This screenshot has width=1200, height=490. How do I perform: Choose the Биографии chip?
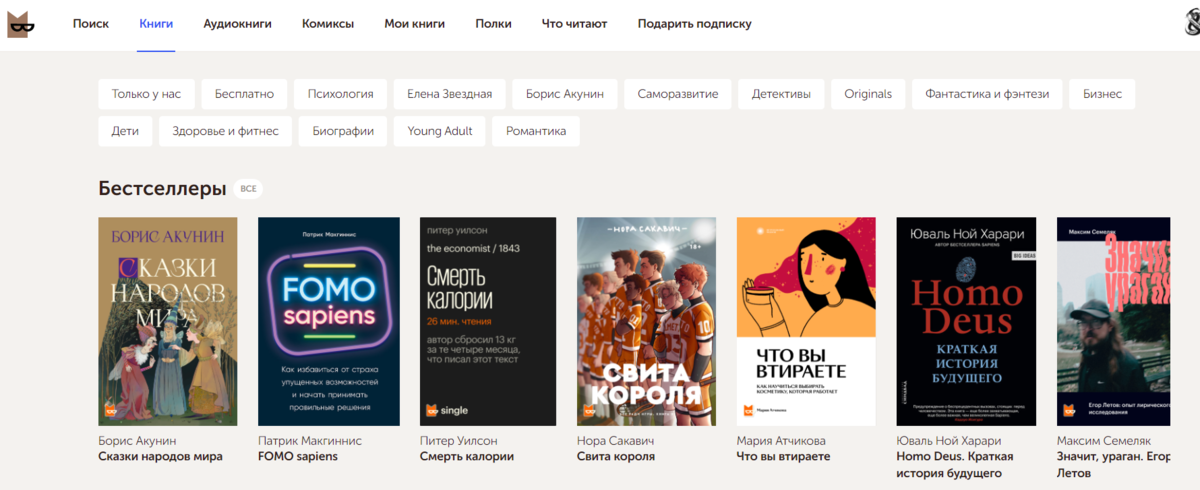[343, 131]
